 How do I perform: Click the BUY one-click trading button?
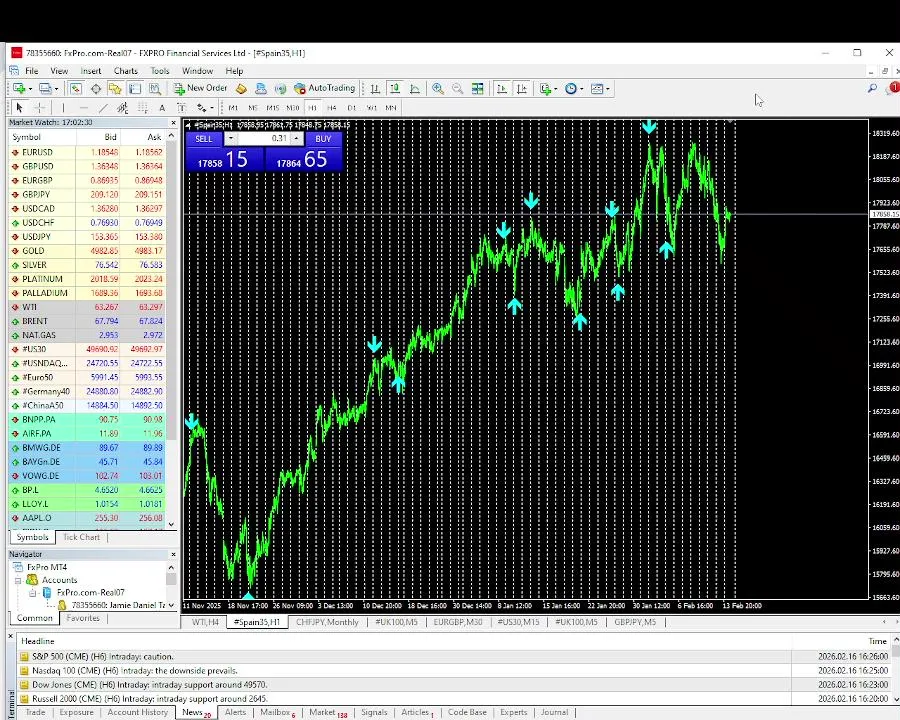point(324,138)
